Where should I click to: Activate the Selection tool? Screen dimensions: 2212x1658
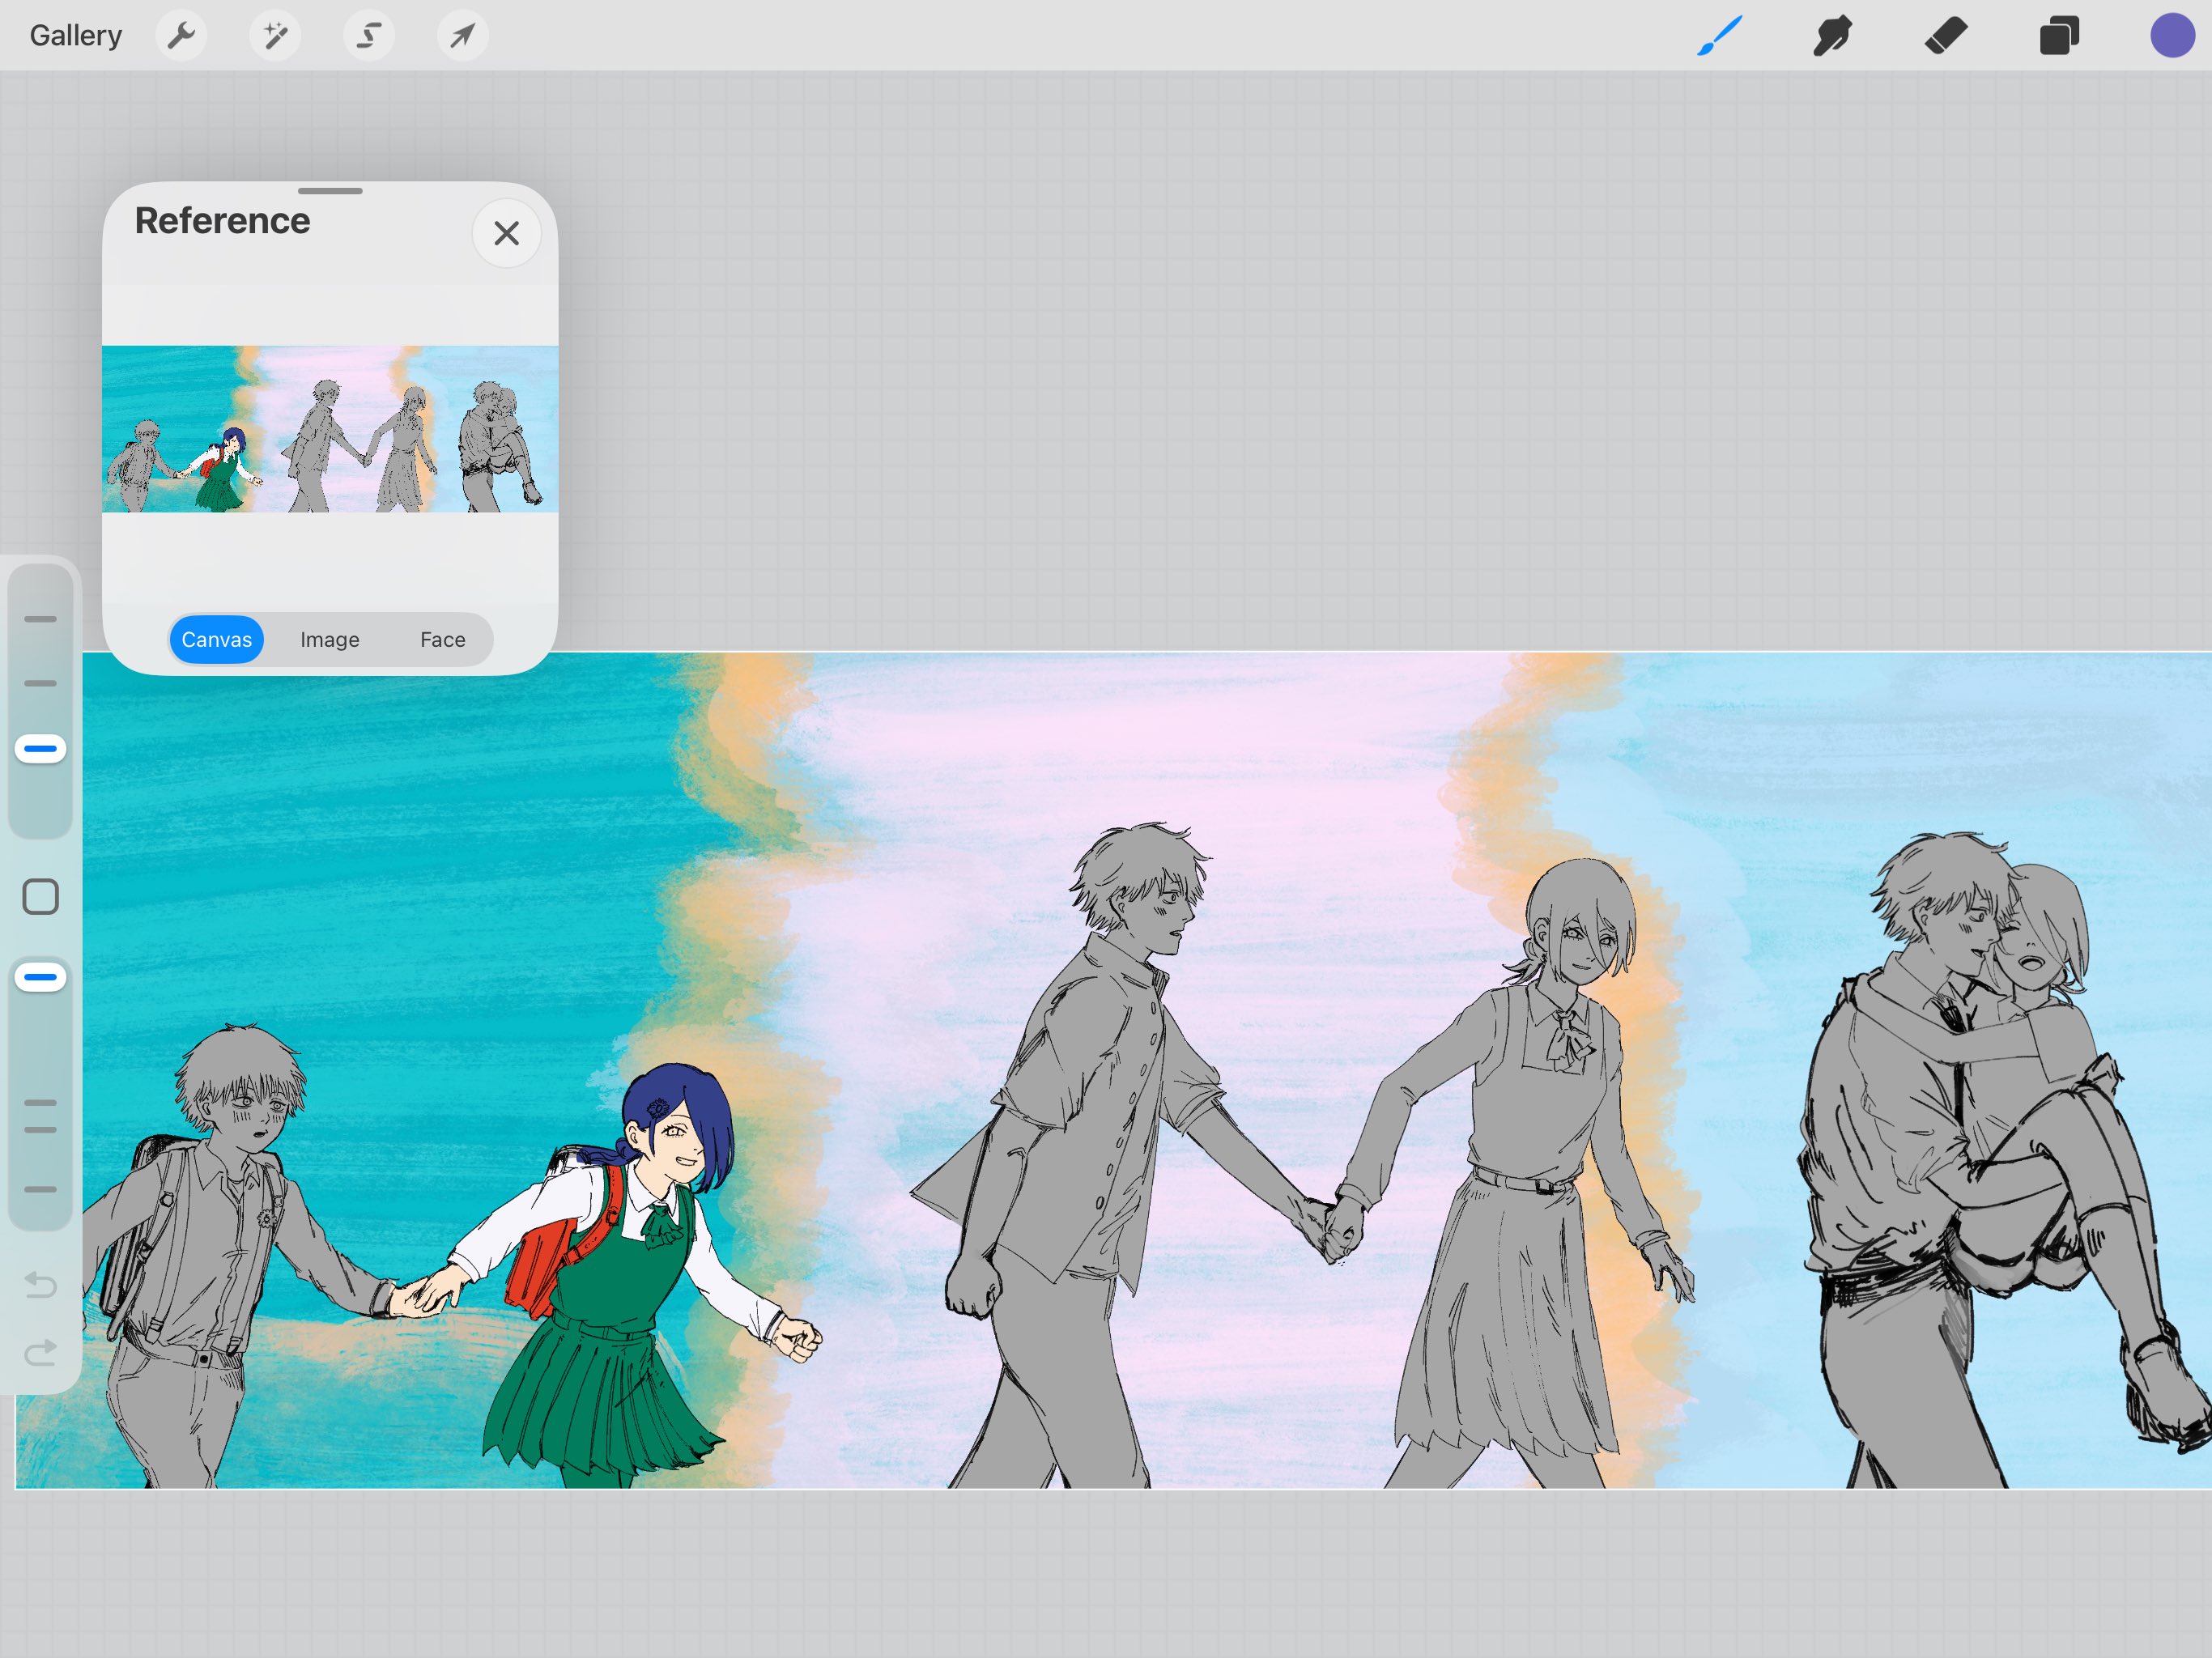369,36
